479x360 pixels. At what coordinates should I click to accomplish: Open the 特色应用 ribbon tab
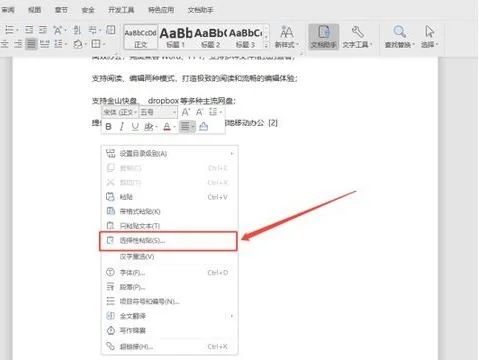(161, 10)
